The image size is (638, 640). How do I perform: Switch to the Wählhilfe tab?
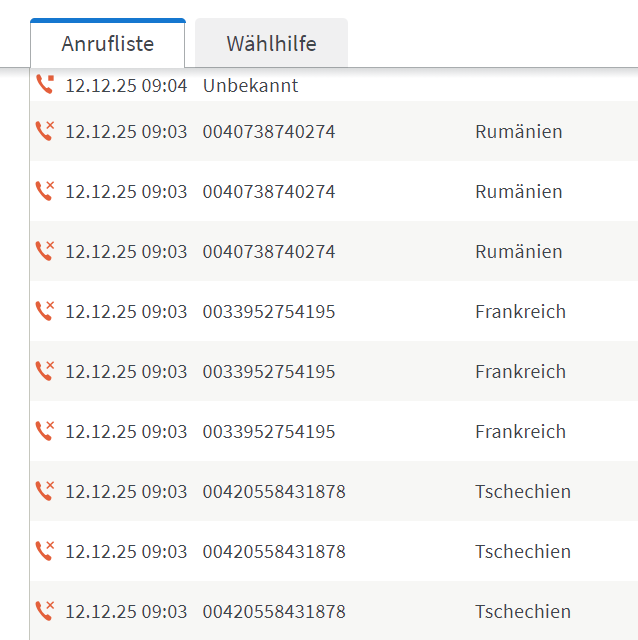[271, 44]
